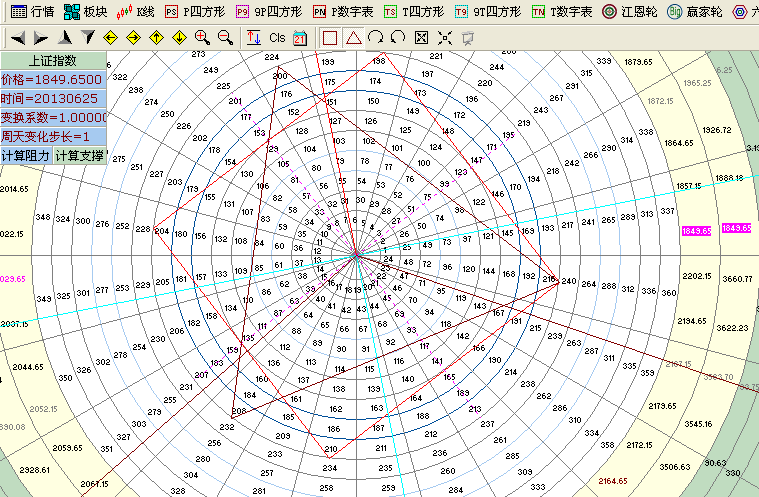Click the black left triangle arrow
The width and height of the screenshot is (759, 497).
pyautogui.click(x=19, y=38)
